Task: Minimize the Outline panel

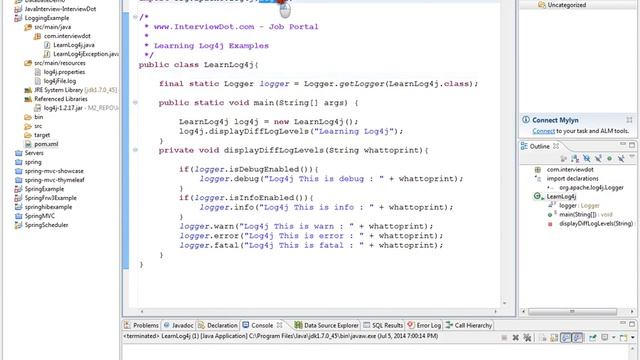Action: point(623,144)
